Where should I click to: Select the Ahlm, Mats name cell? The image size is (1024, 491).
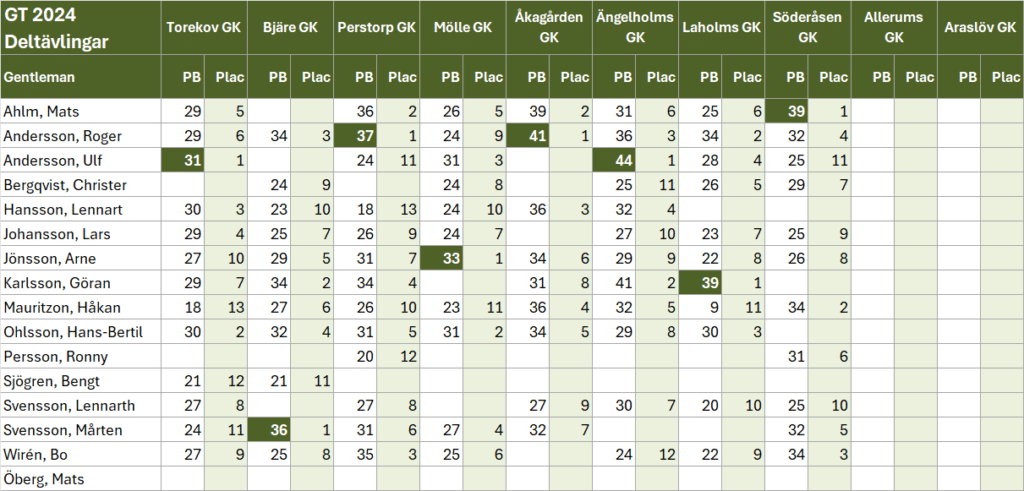pos(80,112)
